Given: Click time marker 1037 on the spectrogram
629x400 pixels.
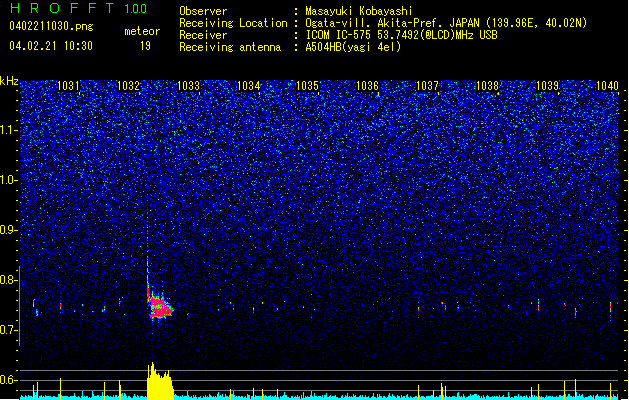Looking at the screenshot, I should 427,85.
